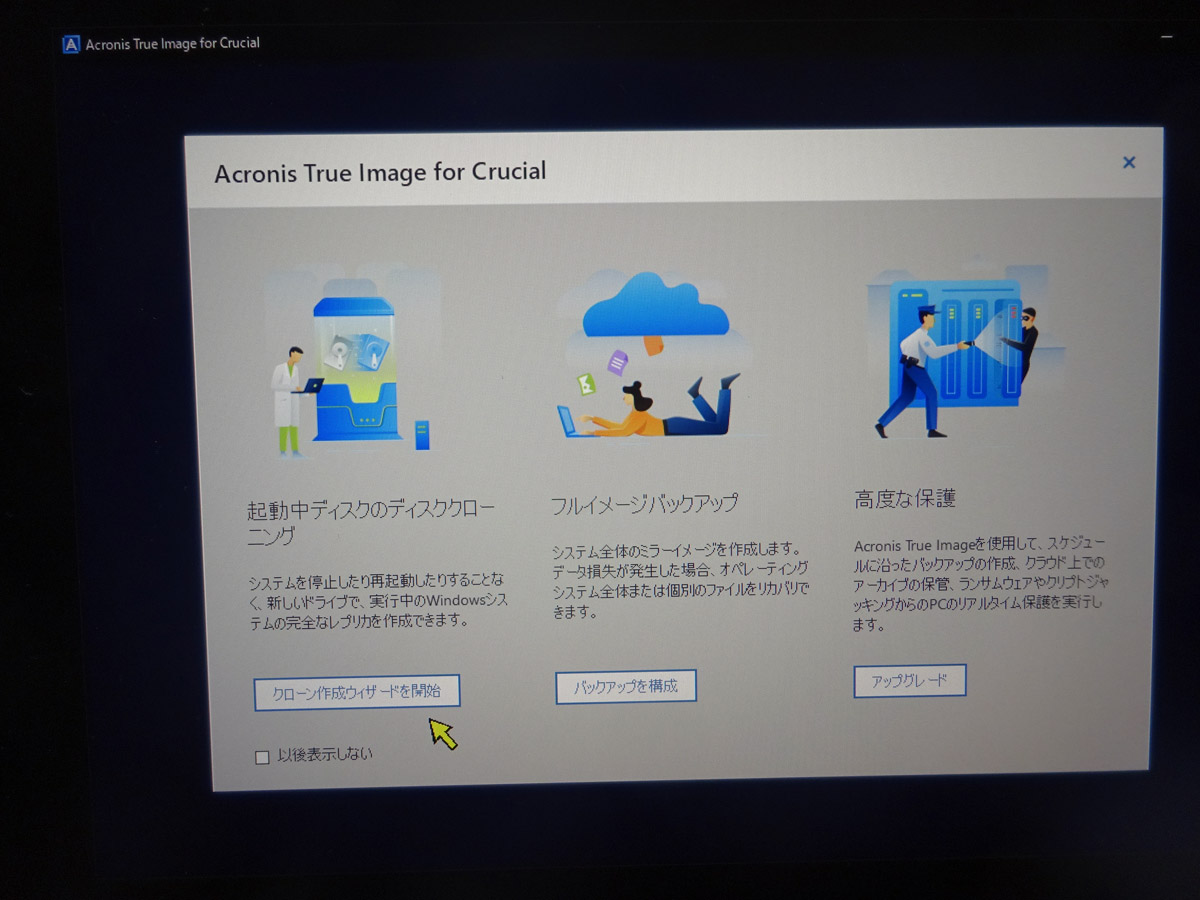Screen dimensions: 1200x900
Task: Click the cloud backup illustration
Action: pos(652,356)
